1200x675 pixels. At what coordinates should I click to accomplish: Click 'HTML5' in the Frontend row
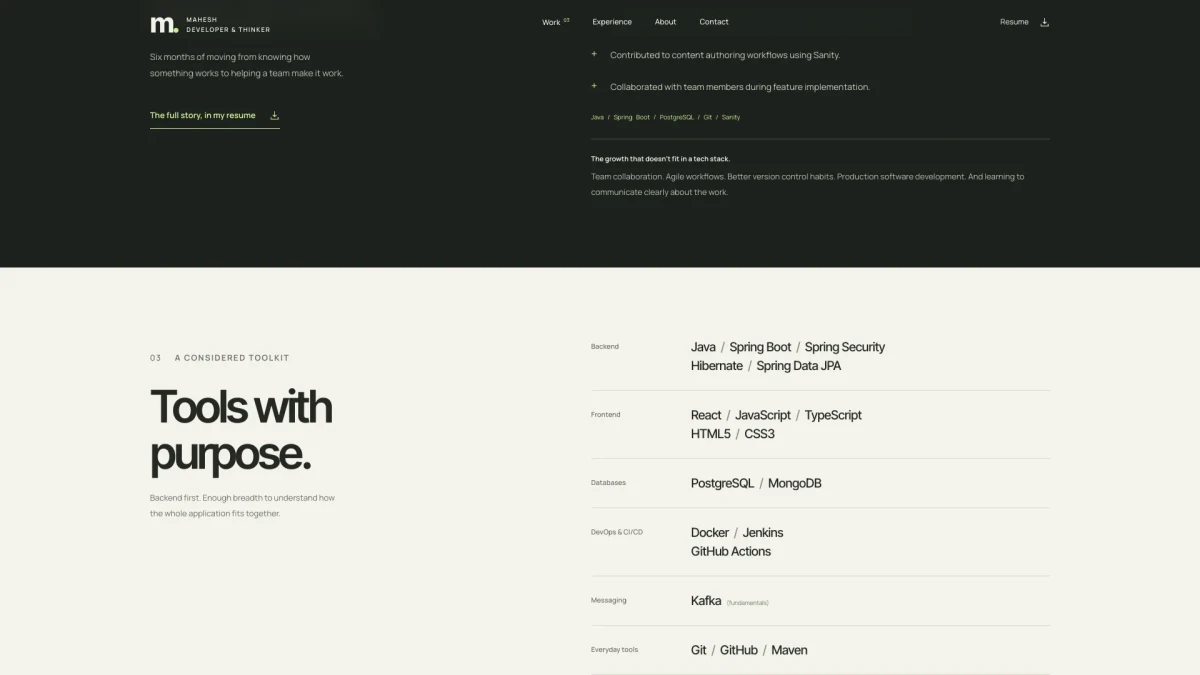[x=711, y=434]
